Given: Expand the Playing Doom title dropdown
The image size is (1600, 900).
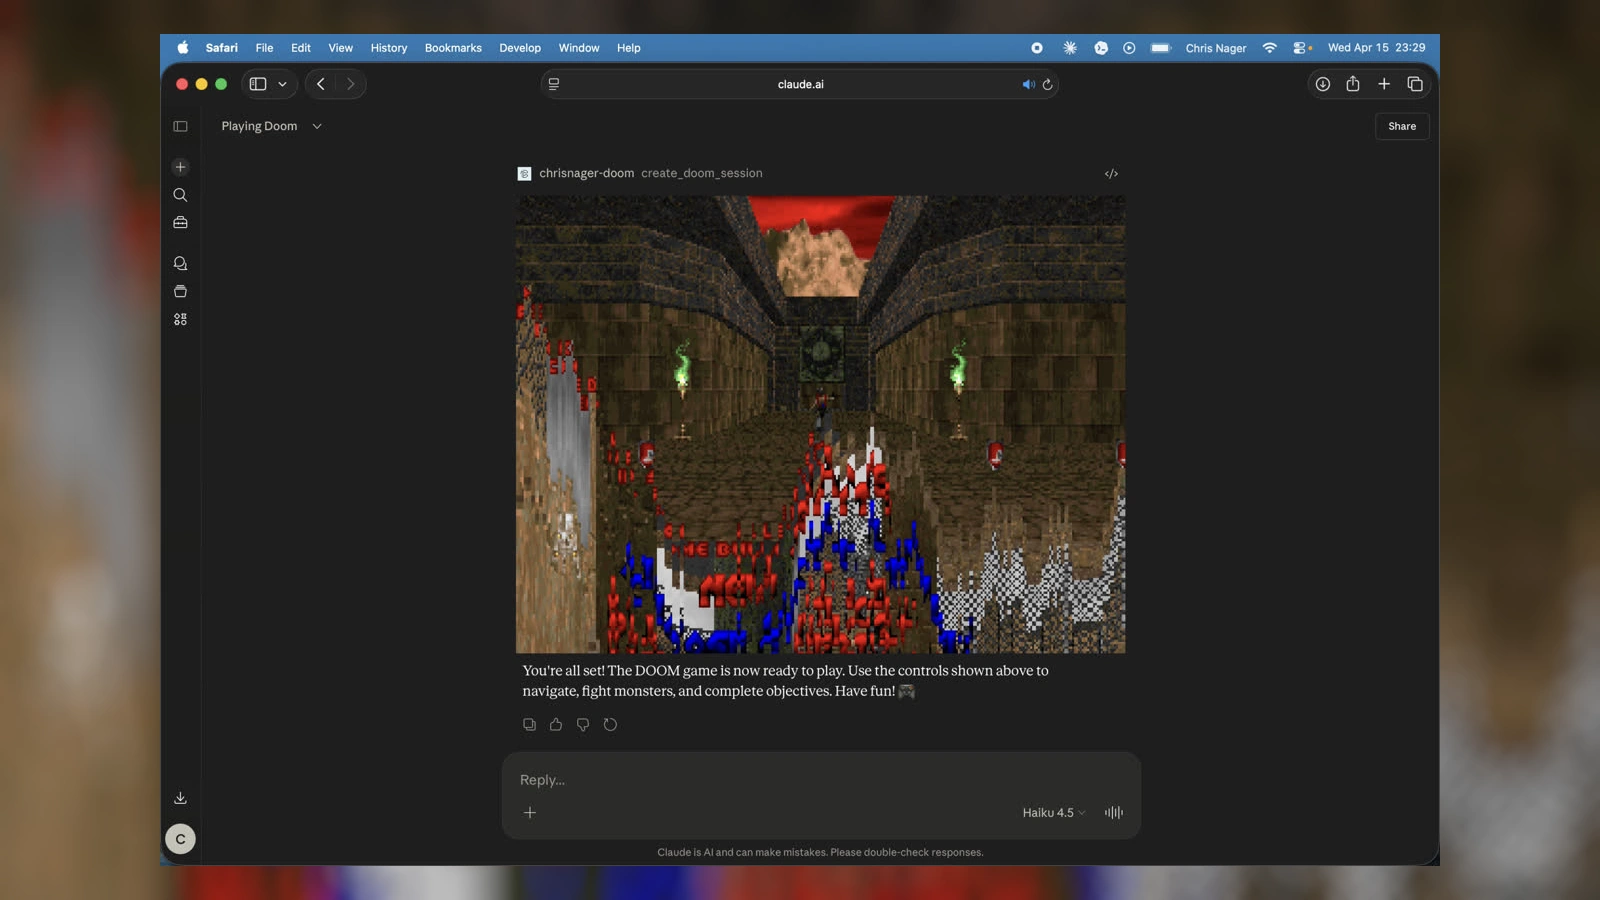Looking at the screenshot, I should click(x=317, y=126).
